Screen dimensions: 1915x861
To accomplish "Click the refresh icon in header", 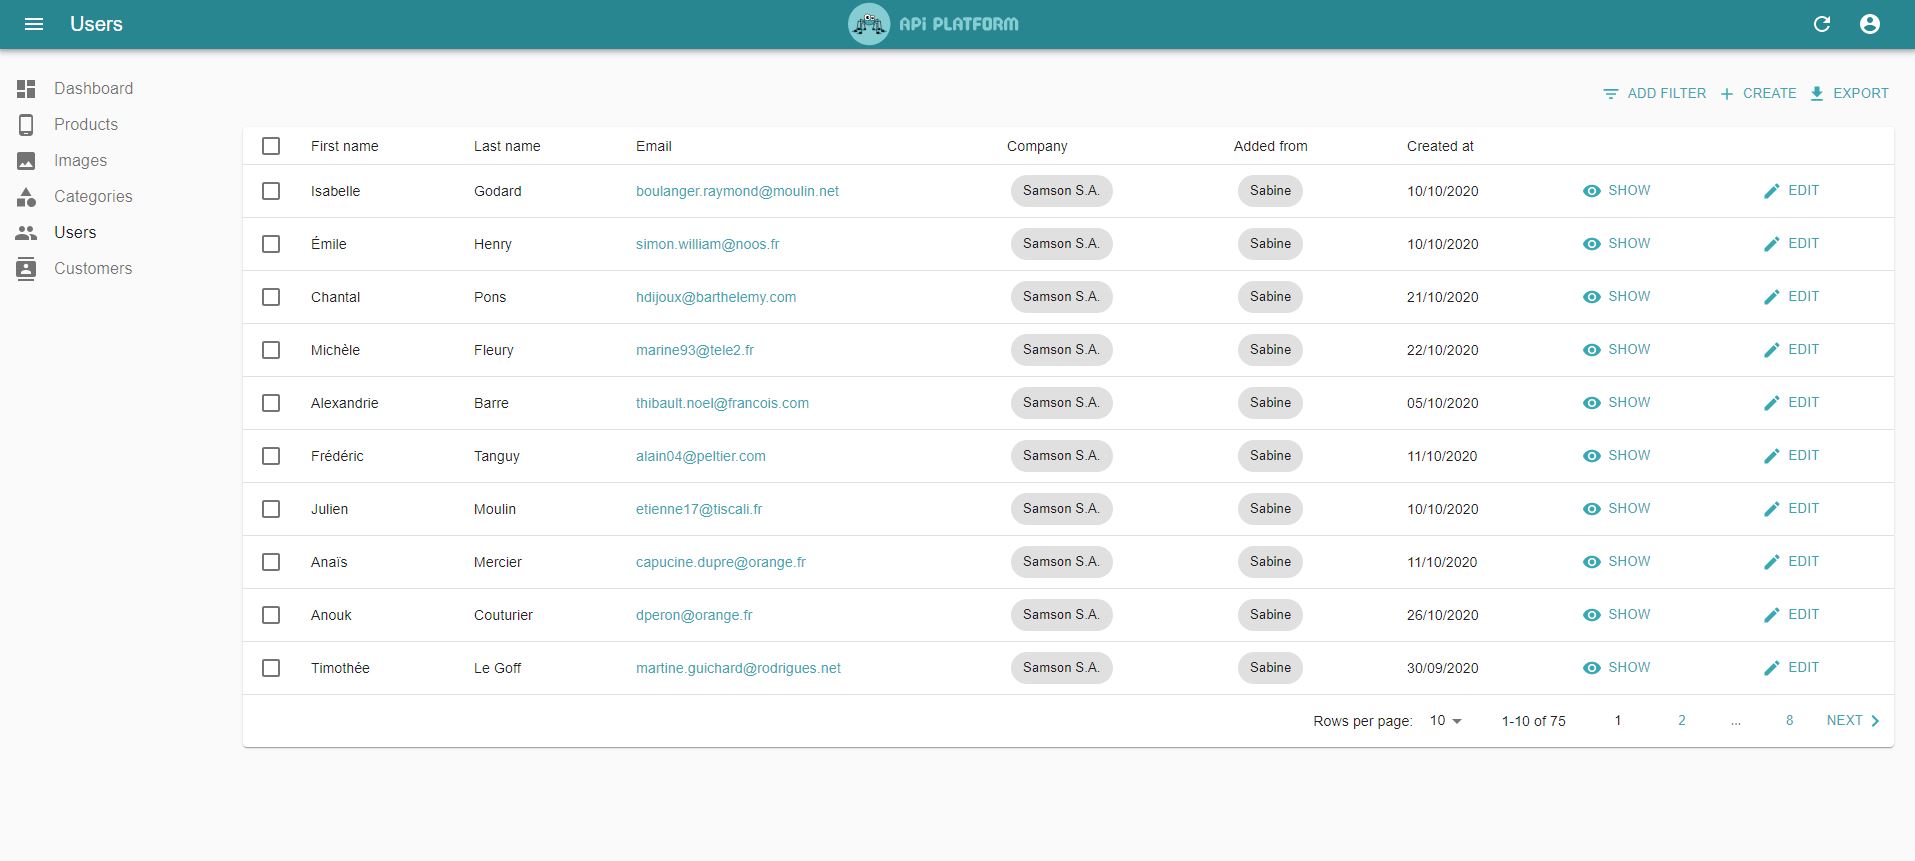I will point(1822,24).
